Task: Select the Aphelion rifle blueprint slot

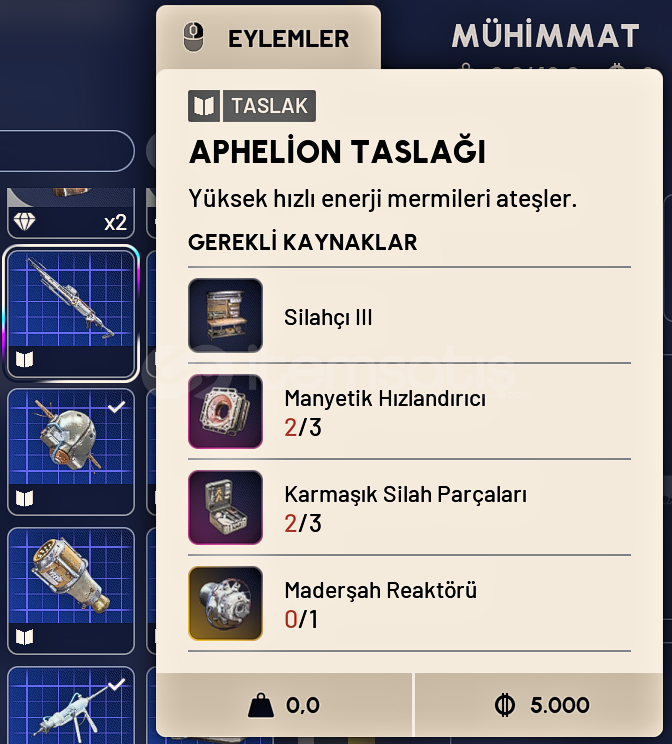Action: 71,312
